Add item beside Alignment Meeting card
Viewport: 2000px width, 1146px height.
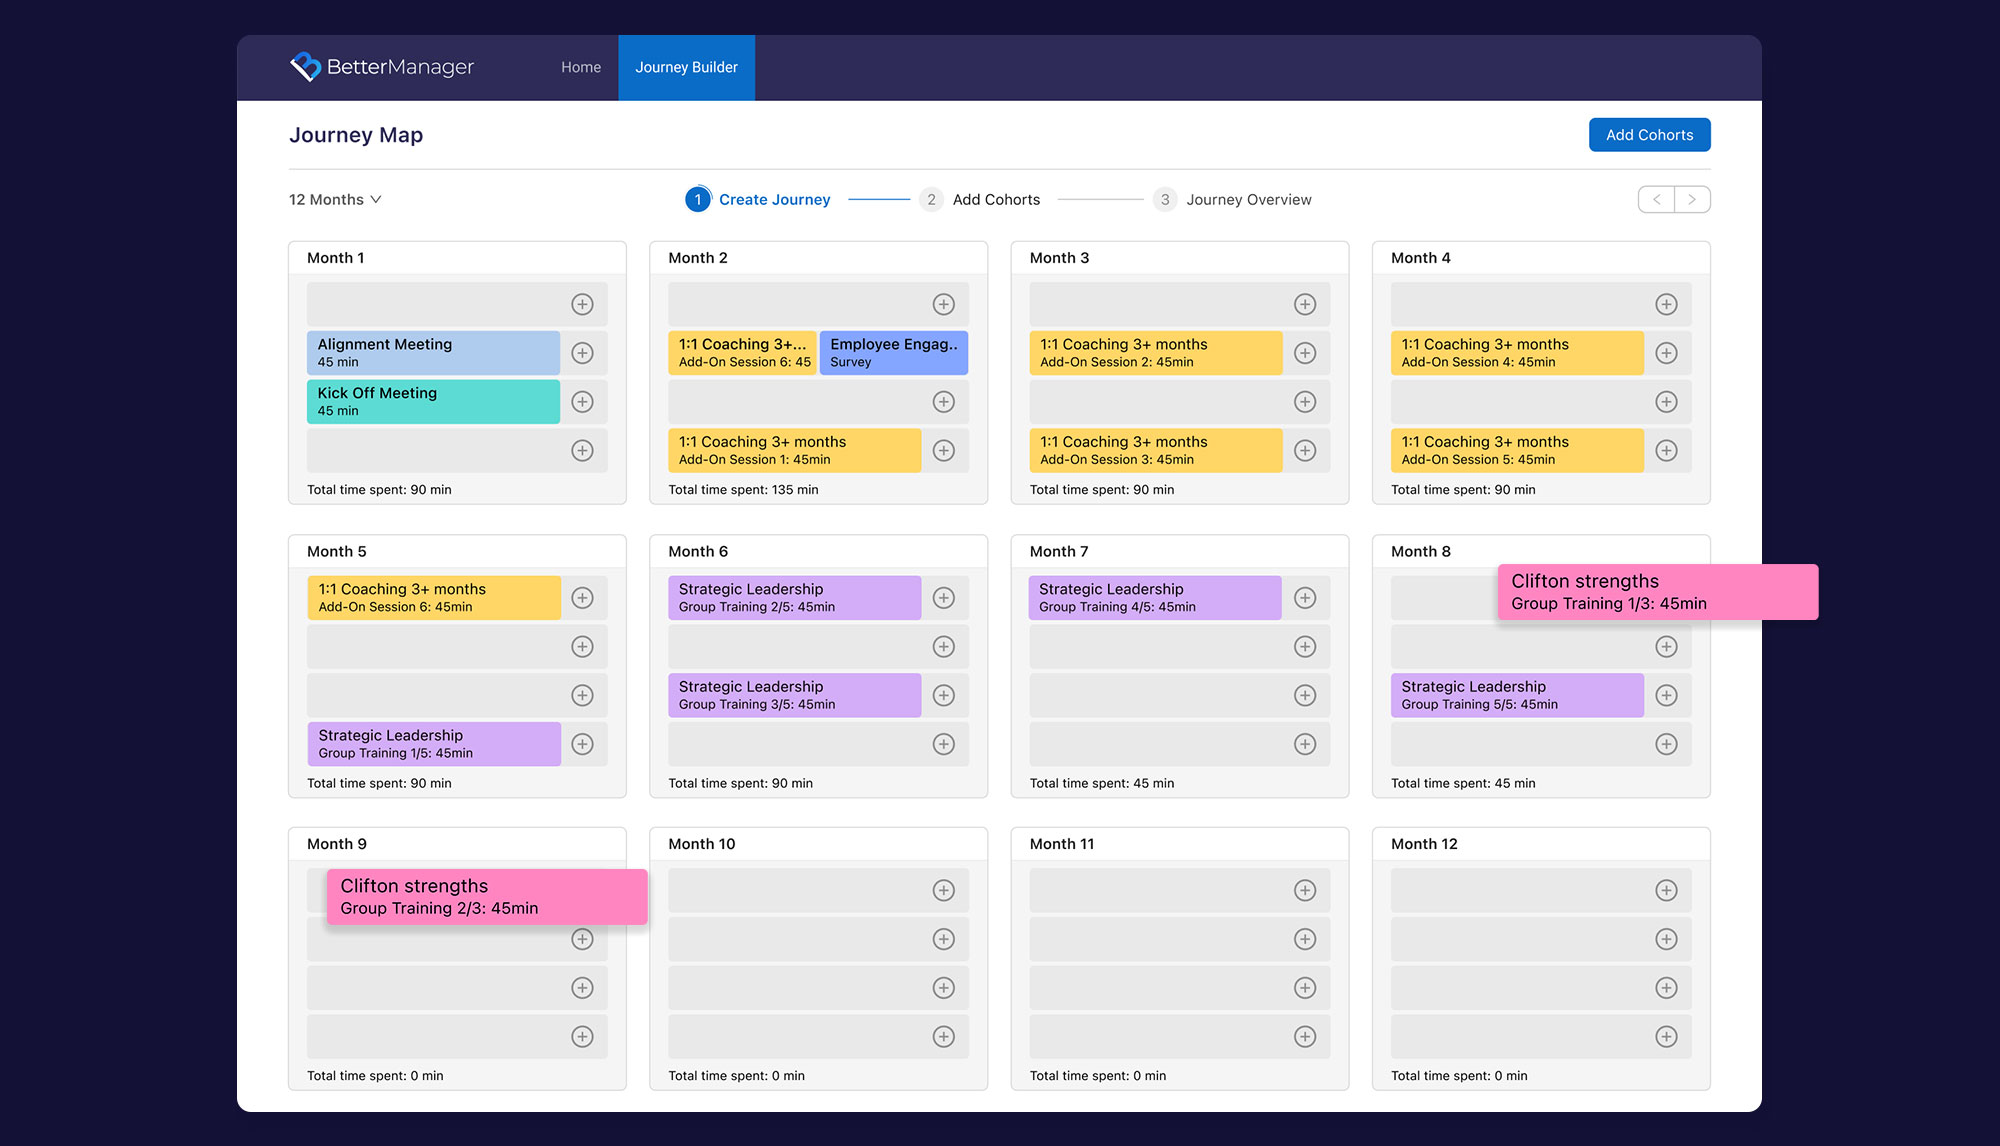click(582, 353)
